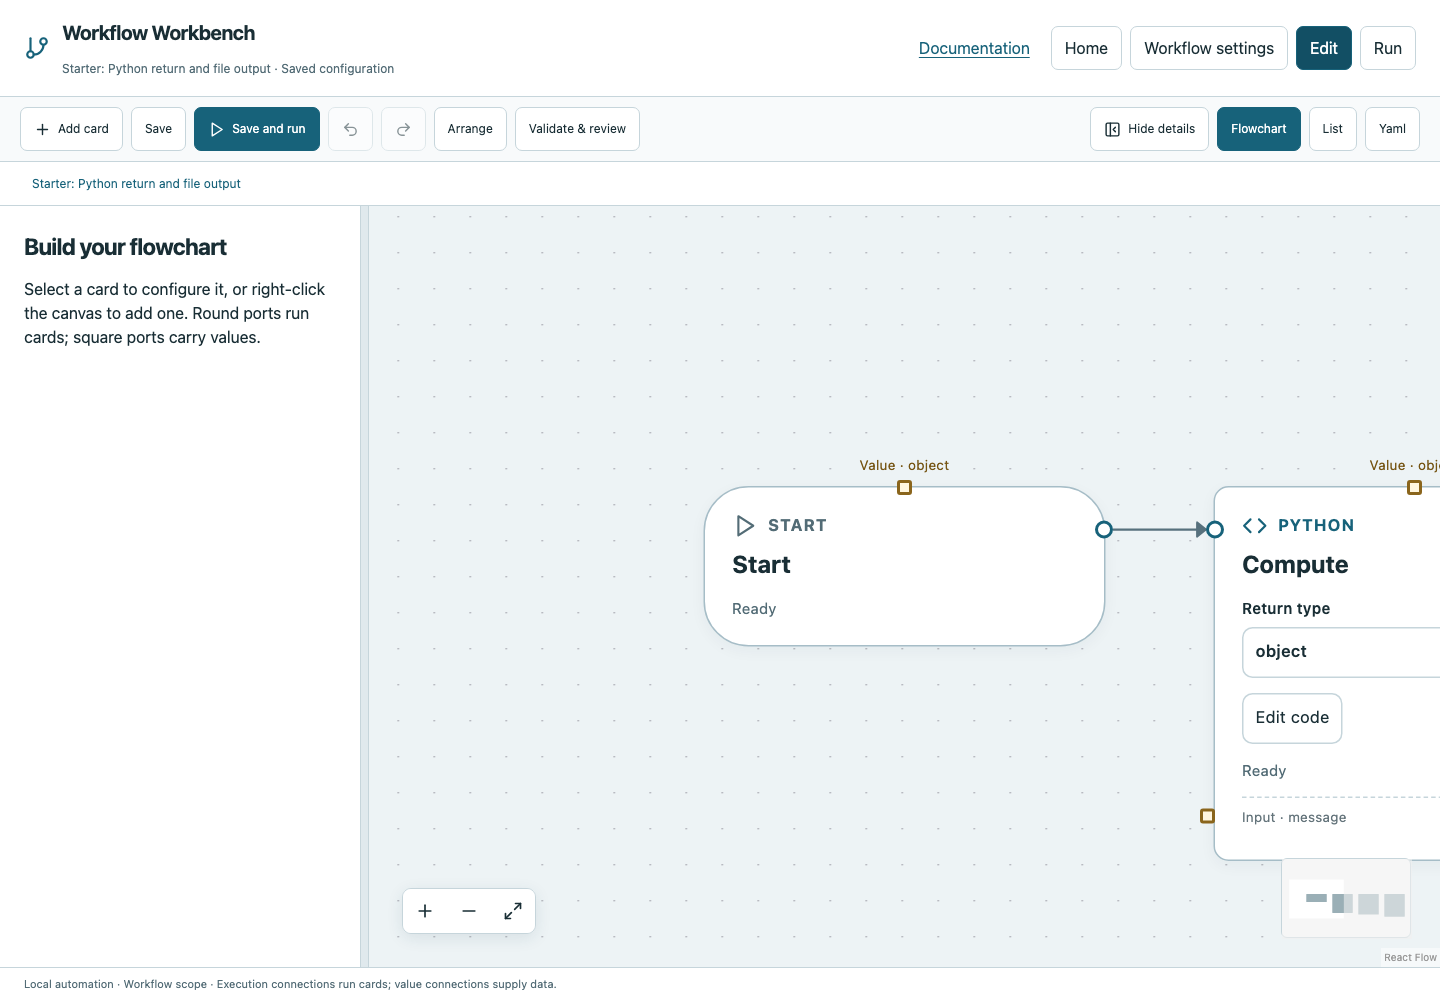Click the Start to Compute connection arrow
The height and width of the screenshot is (1000, 1440).
[1159, 529]
